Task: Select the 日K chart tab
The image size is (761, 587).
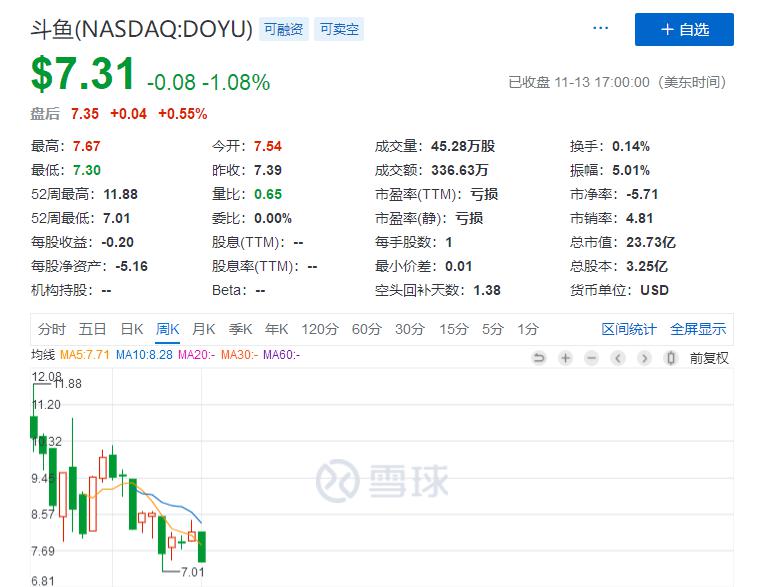Action: pos(132,329)
